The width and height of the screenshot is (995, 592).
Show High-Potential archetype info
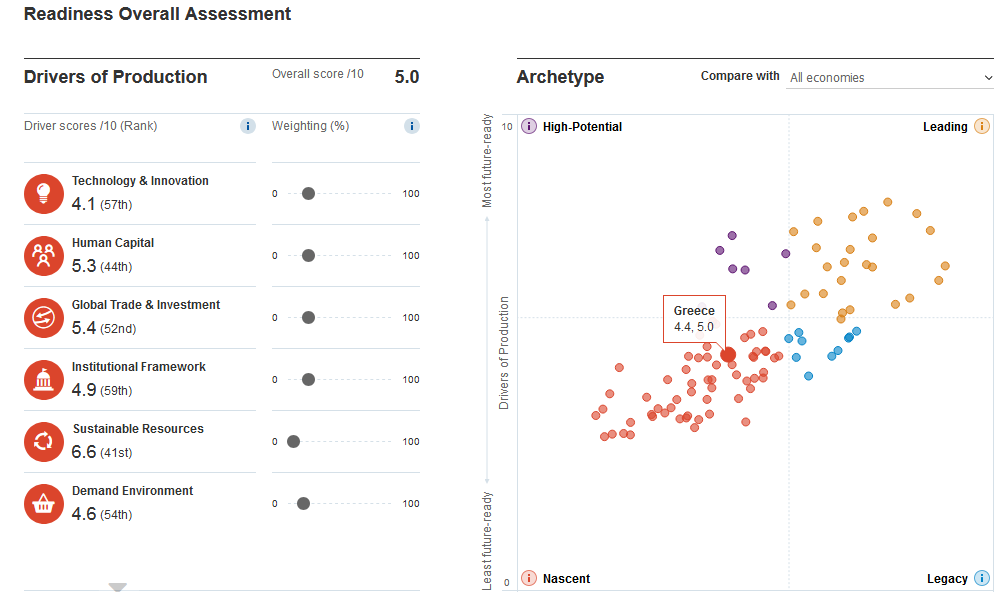[x=529, y=126]
